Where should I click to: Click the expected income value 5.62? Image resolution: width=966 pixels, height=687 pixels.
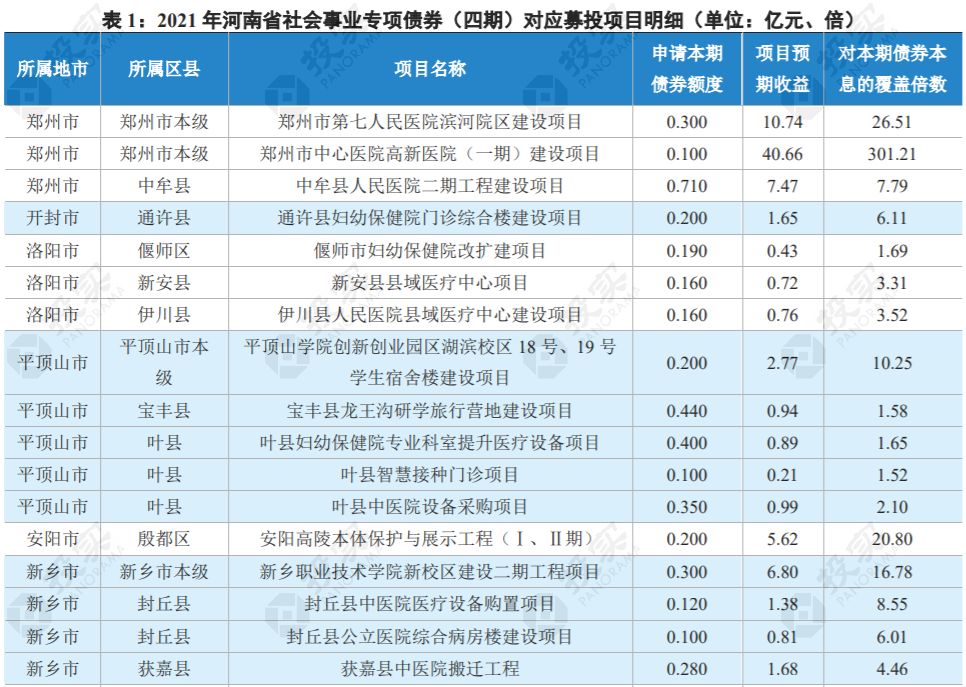coord(782,539)
